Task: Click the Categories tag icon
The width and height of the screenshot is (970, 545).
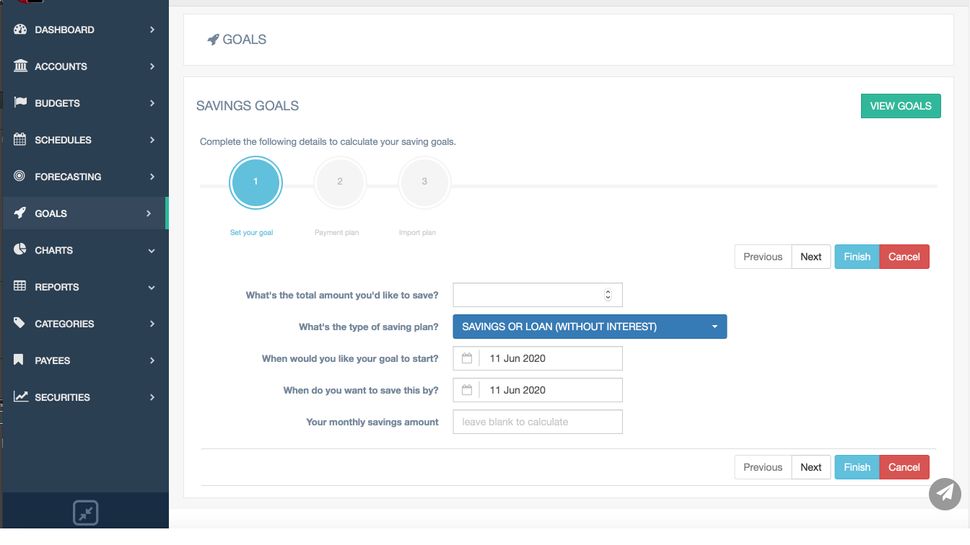Action: (x=20, y=324)
